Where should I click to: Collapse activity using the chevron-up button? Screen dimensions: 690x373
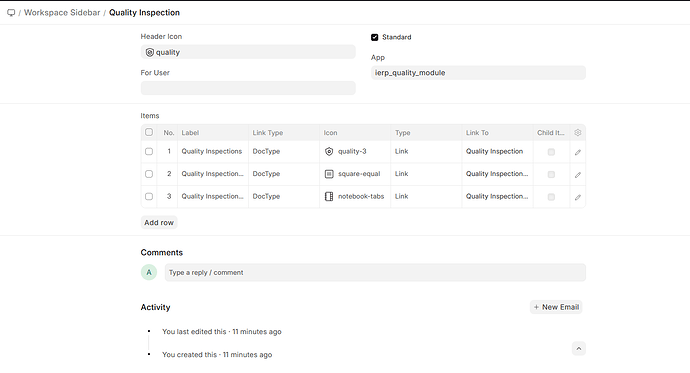click(579, 349)
